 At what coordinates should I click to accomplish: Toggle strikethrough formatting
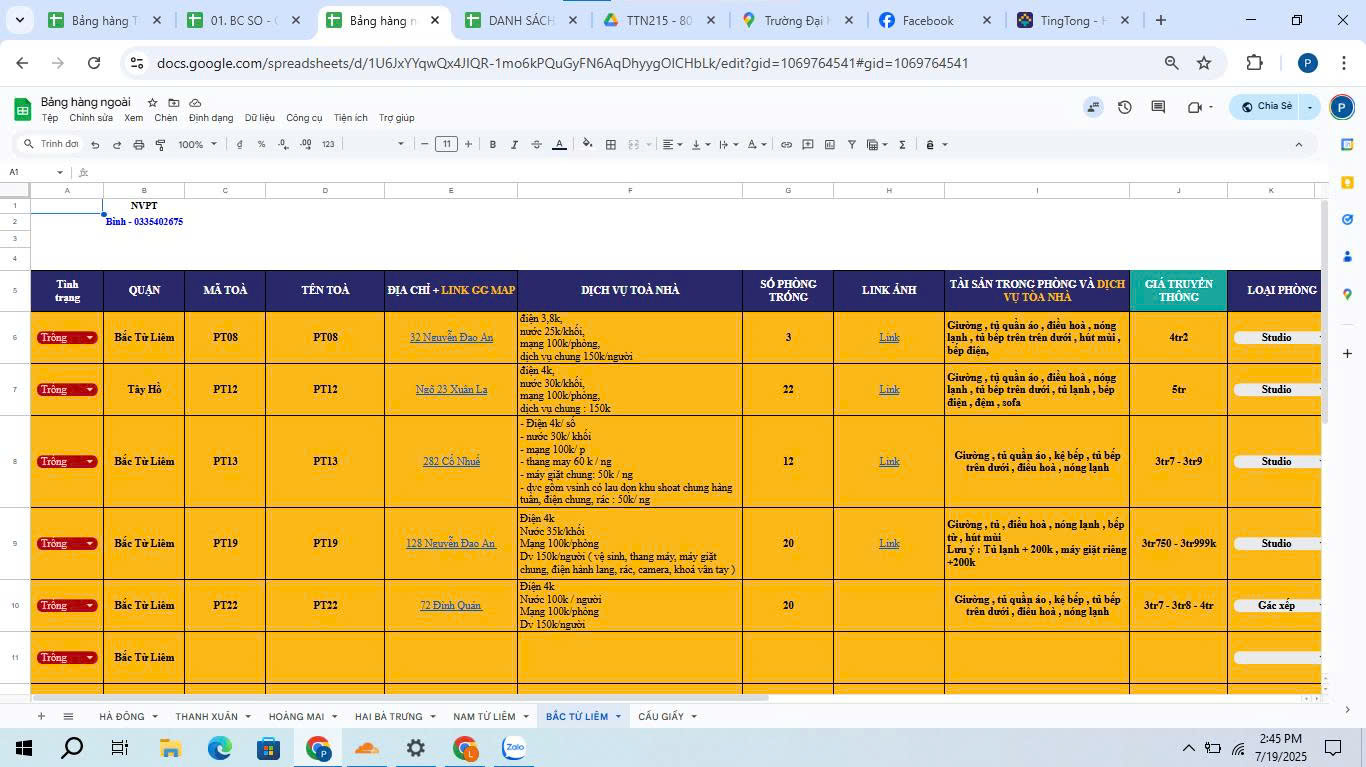click(537, 145)
